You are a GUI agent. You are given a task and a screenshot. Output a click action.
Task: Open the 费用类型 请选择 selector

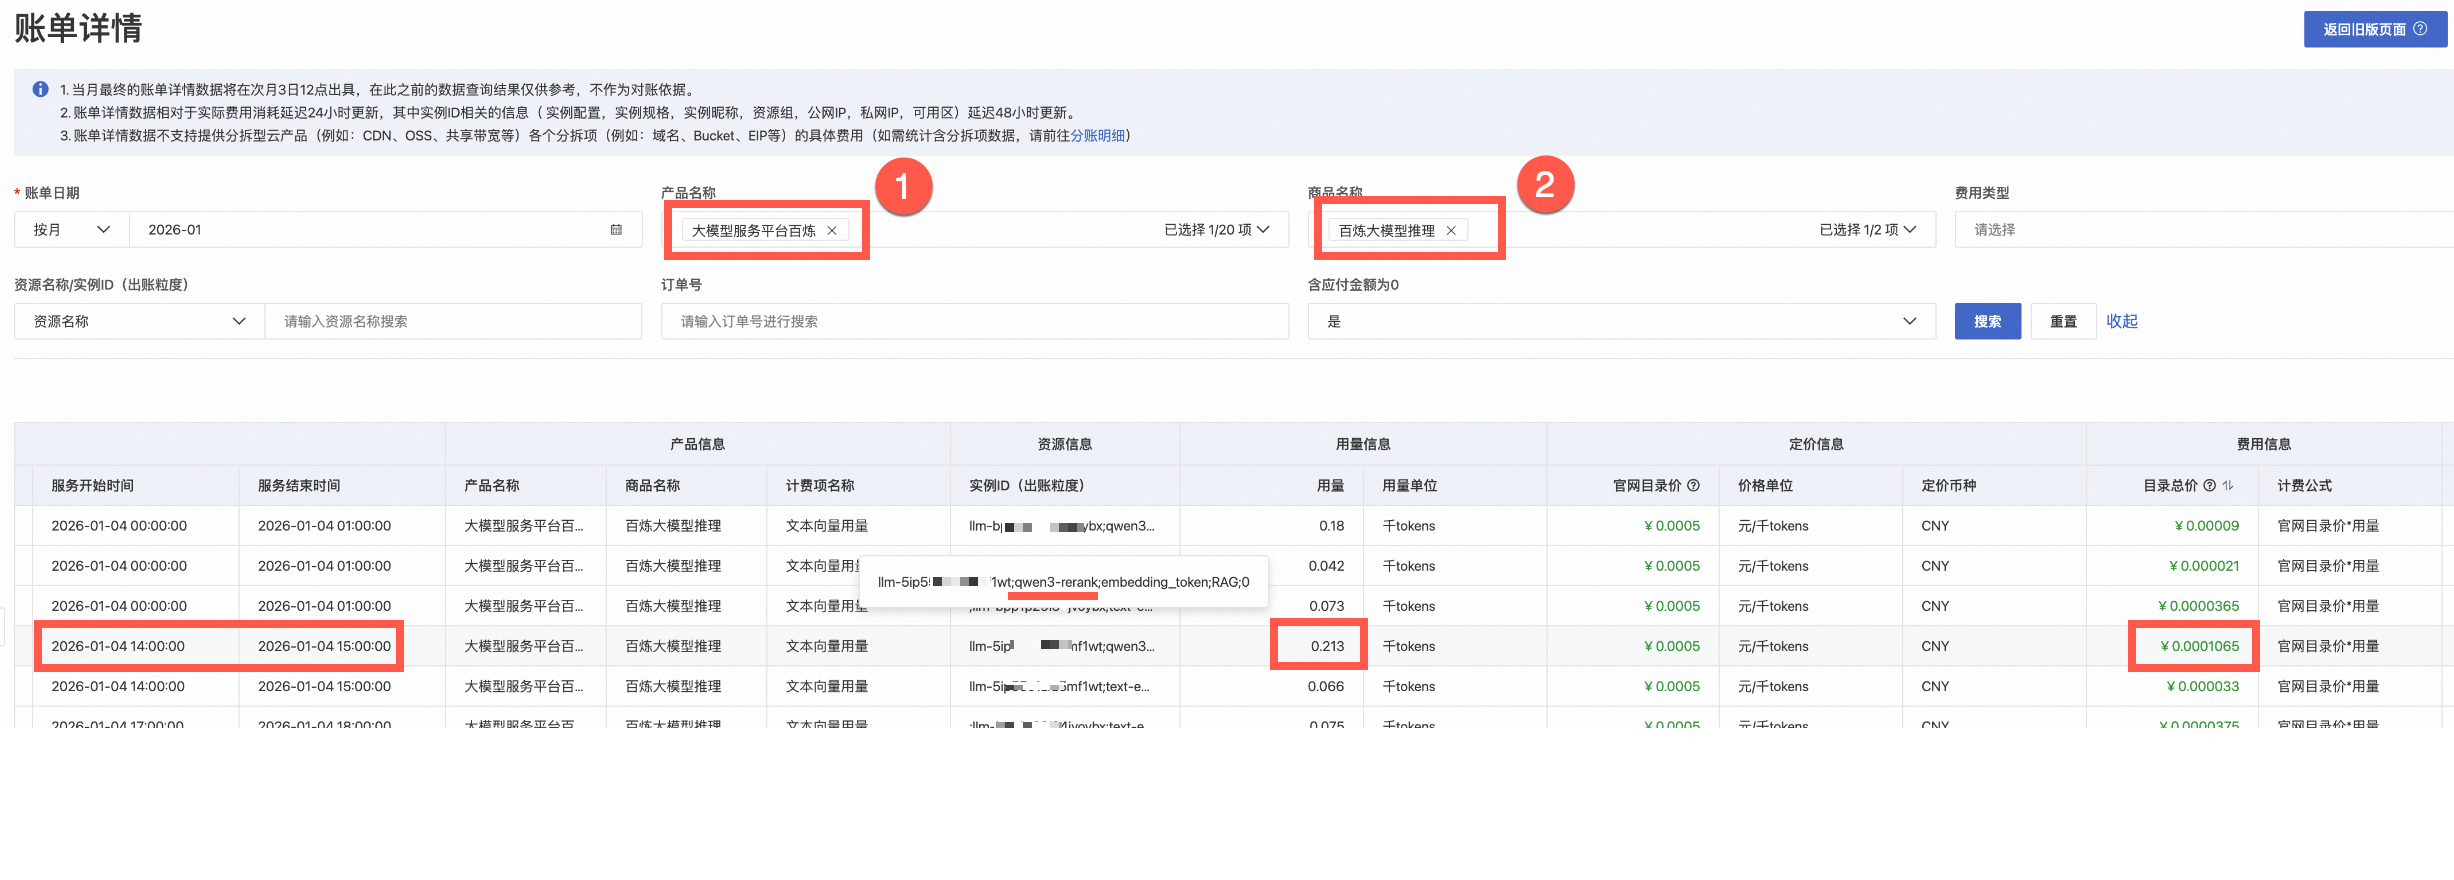pos(2204,229)
